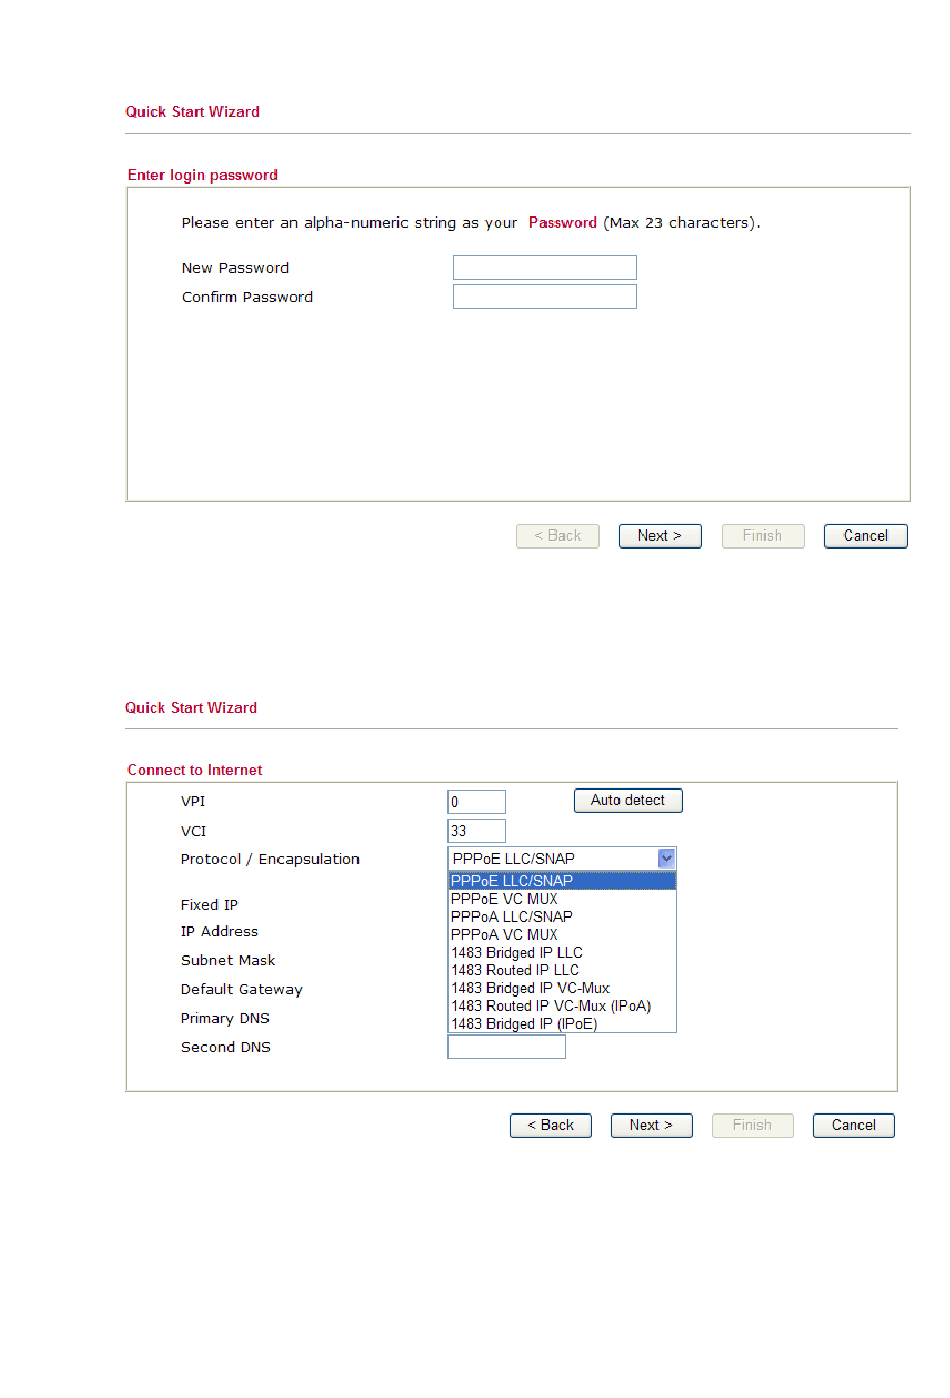Click the 'Protocol / Encapsulation' label
Image resolution: width=950 pixels, height=1398 pixels.
pyautogui.click(x=270, y=859)
